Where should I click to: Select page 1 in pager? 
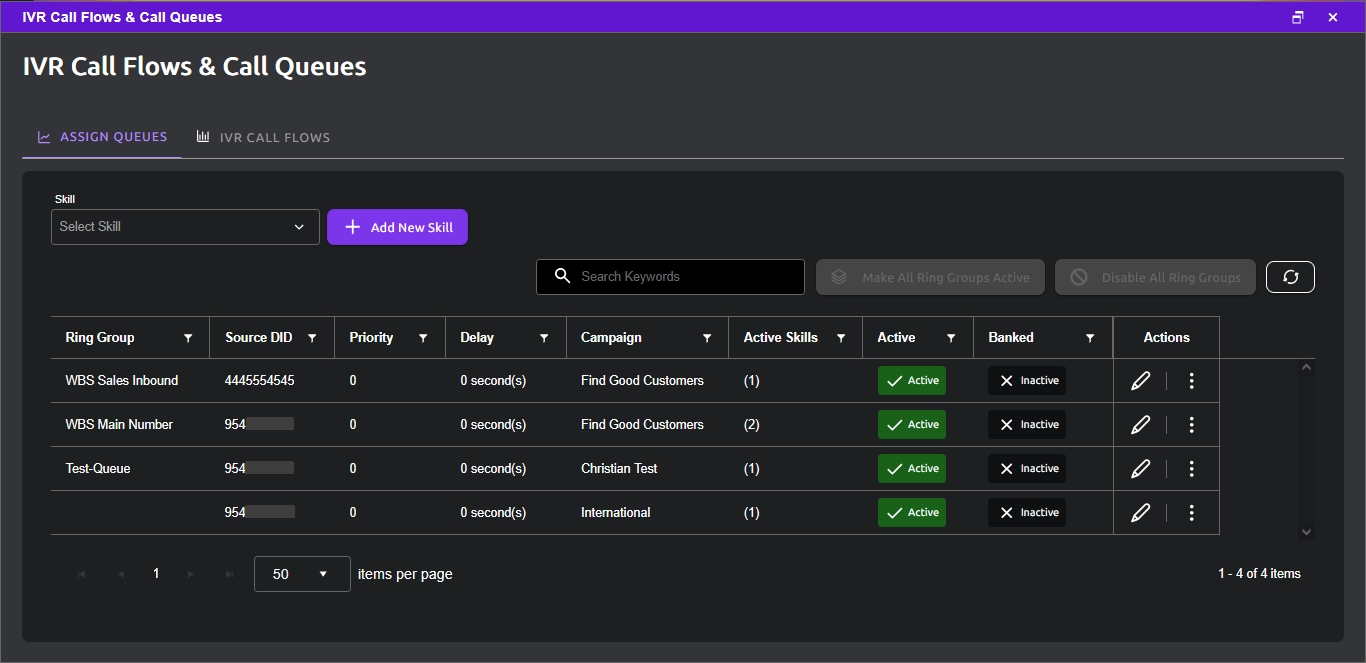point(156,574)
